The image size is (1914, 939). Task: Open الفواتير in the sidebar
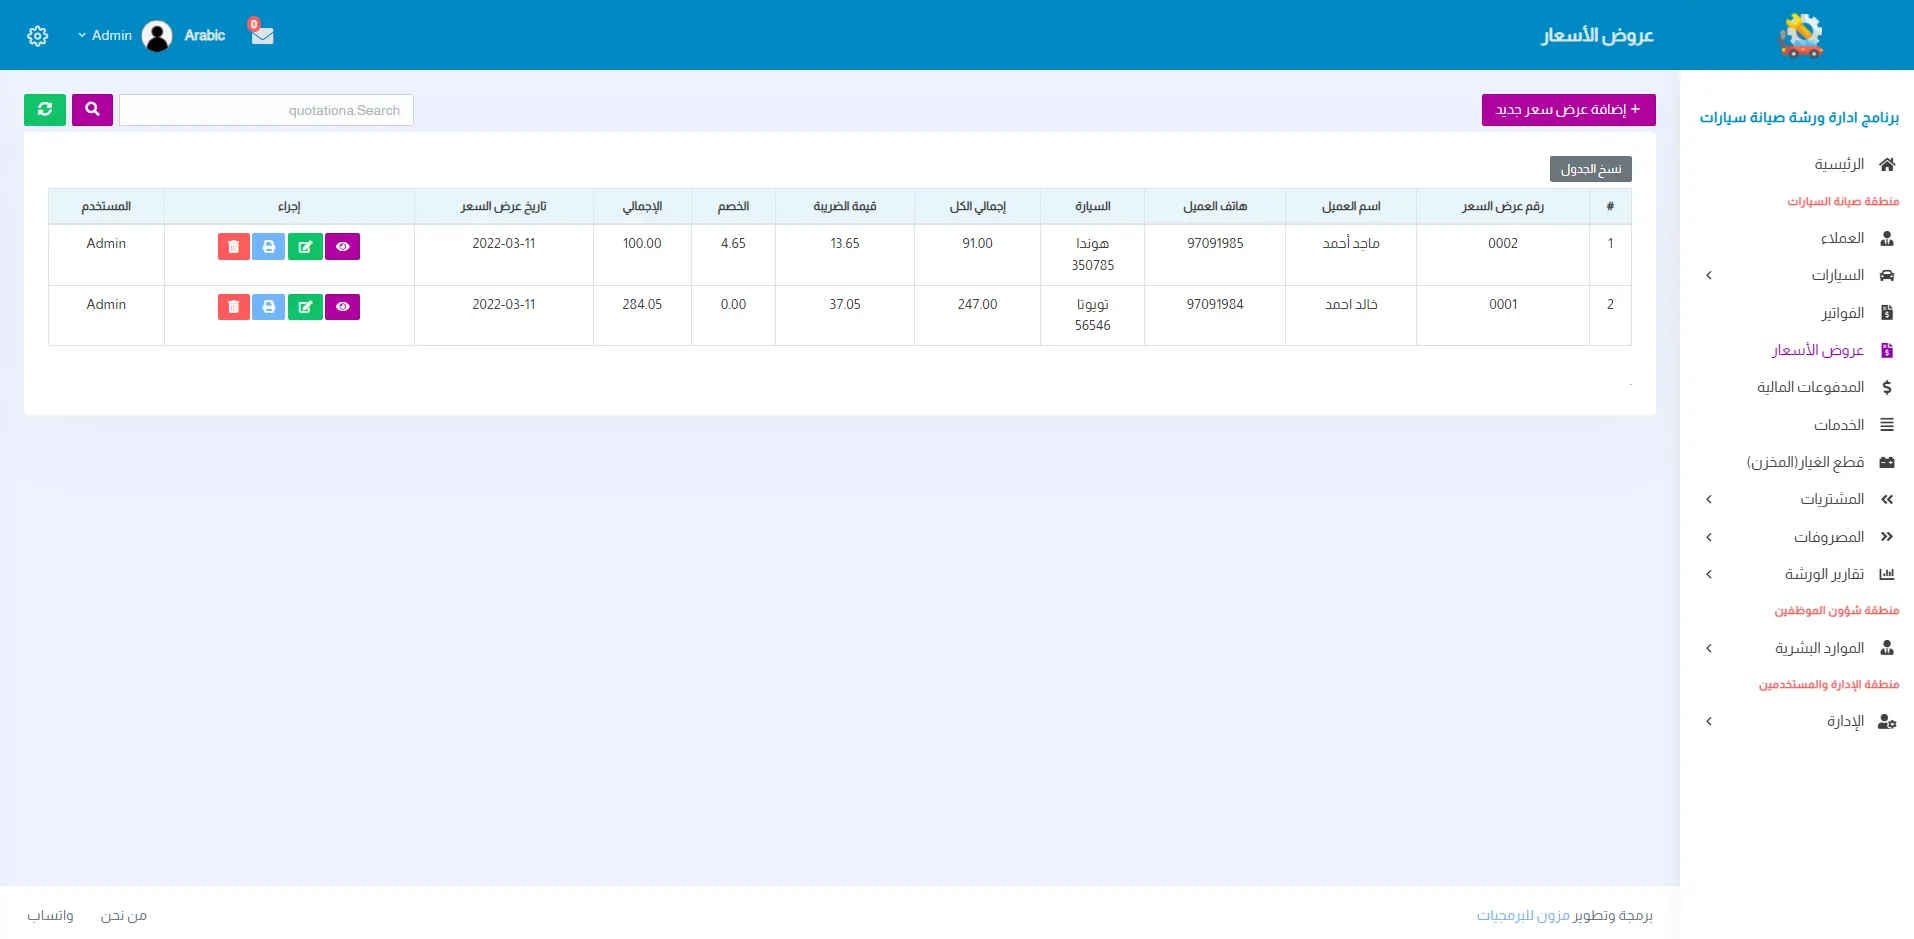pyautogui.click(x=1842, y=313)
